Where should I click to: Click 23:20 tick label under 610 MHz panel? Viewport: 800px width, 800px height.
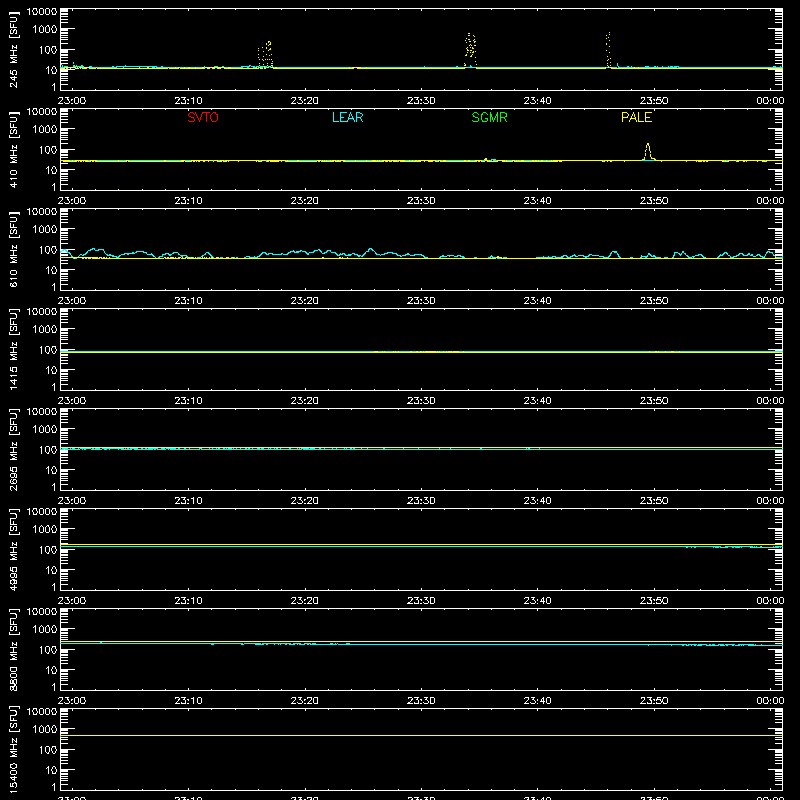(305, 301)
